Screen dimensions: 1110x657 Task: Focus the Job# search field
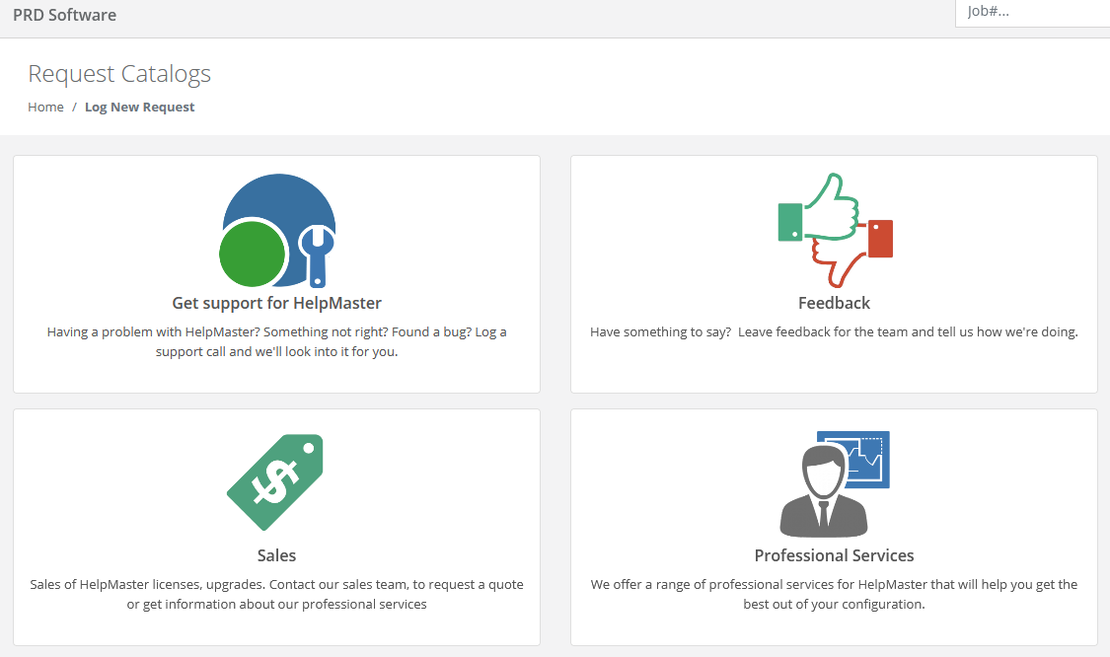click(1033, 12)
